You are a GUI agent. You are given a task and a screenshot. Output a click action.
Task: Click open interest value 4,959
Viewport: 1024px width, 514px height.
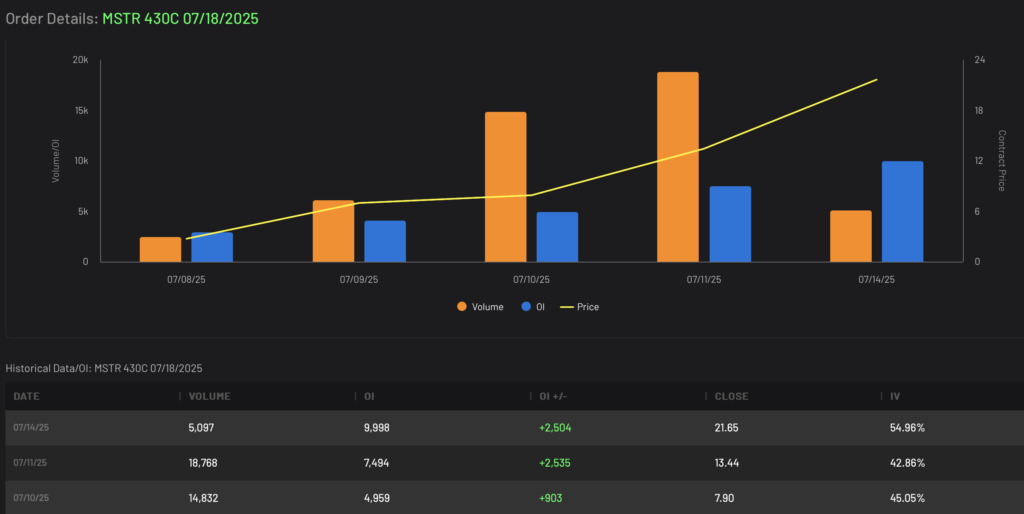point(377,498)
